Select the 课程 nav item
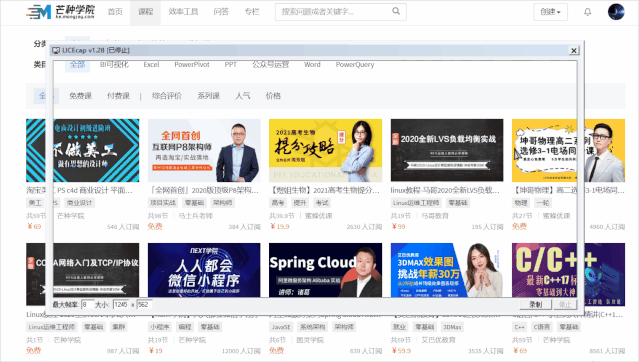639x362 pixels. click(145, 12)
